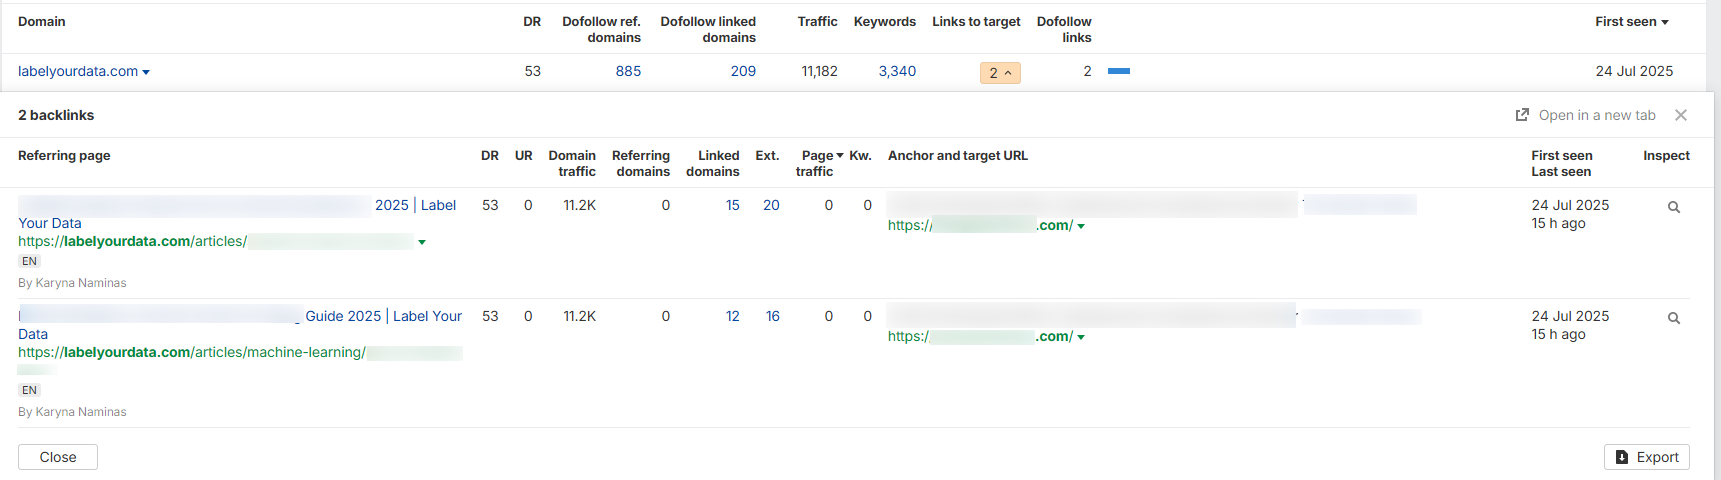
Task: Open the 12 linked domains value in the second row
Action: pos(733,316)
